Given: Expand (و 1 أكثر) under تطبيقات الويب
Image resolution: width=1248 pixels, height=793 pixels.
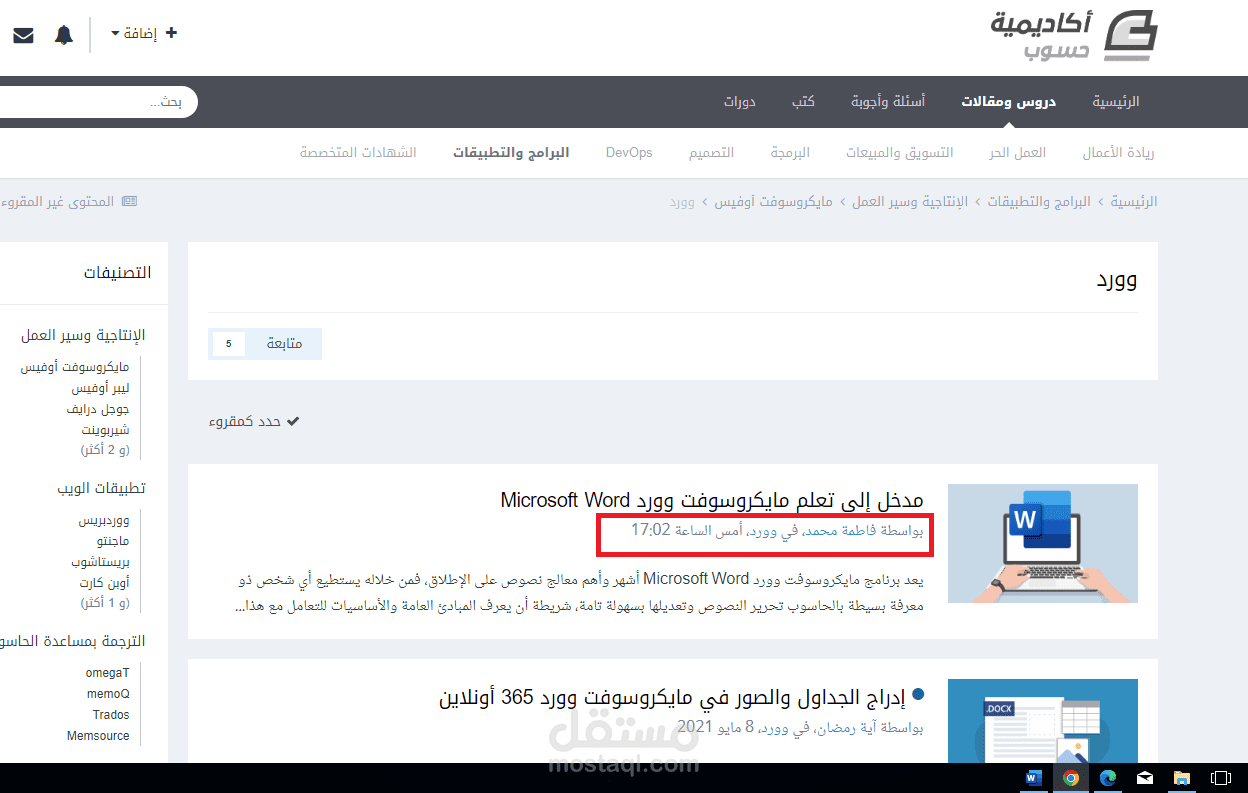Looking at the screenshot, I should tap(105, 603).
